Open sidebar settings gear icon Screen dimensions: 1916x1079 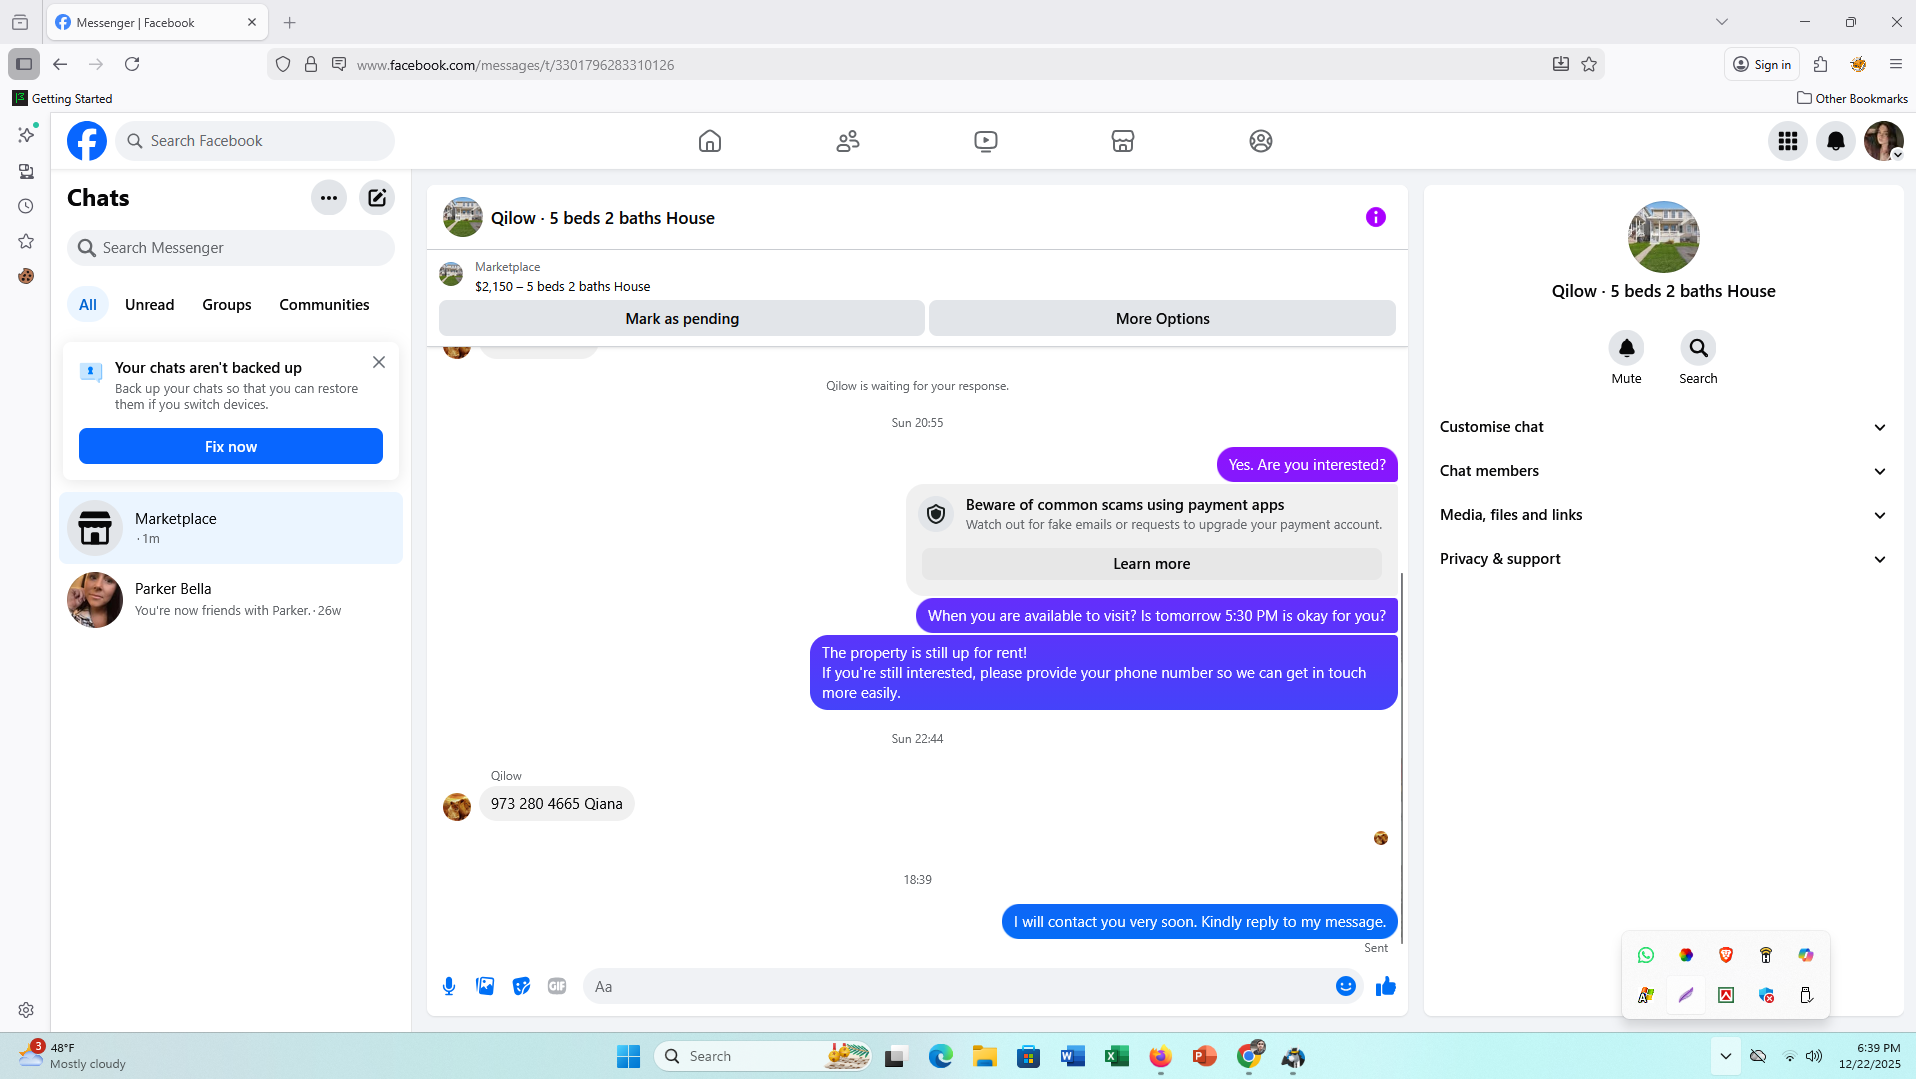[26, 1010]
